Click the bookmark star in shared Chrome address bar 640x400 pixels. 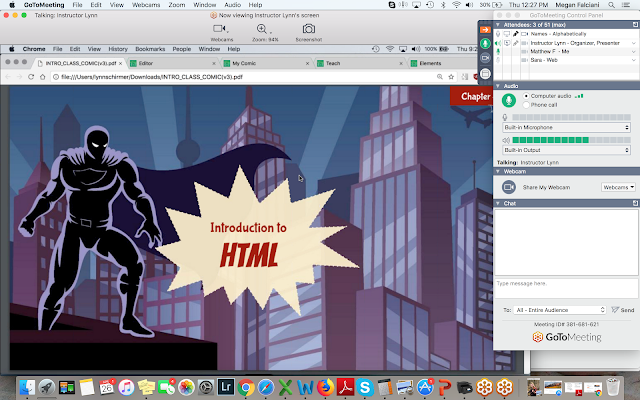coord(451,77)
